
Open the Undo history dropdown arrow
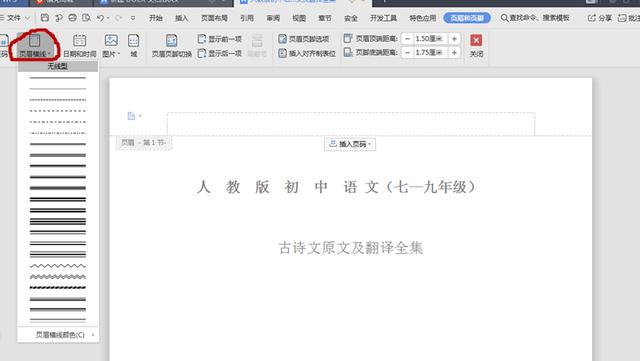coord(108,18)
